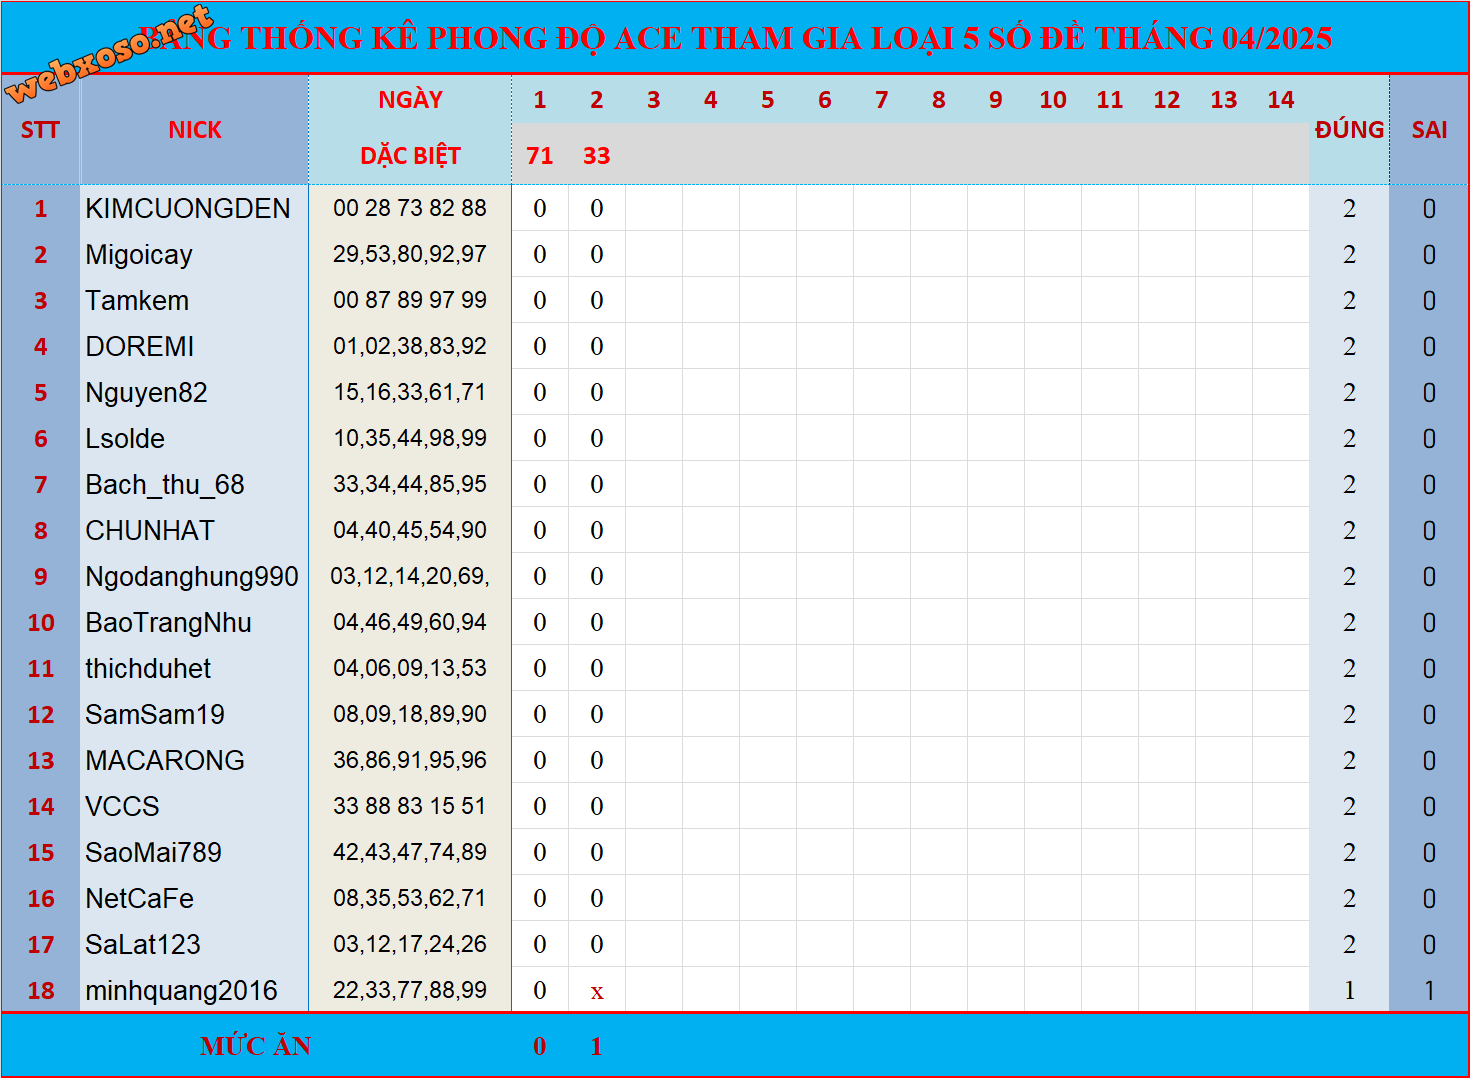
Task: Click the nick KIMCUONGDEN
Action: pyautogui.click(x=188, y=208)
